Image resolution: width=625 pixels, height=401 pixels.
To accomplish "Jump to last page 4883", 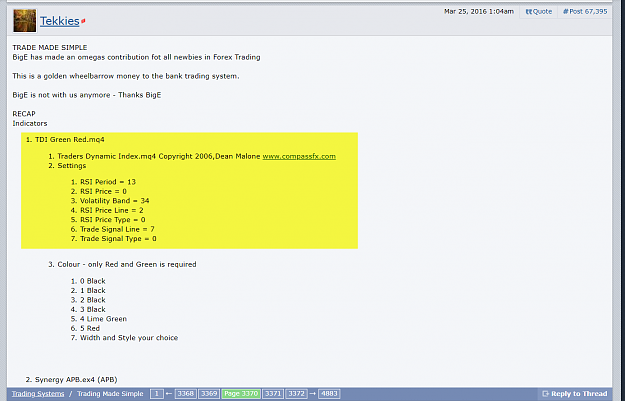I will [x=329, y=394].
